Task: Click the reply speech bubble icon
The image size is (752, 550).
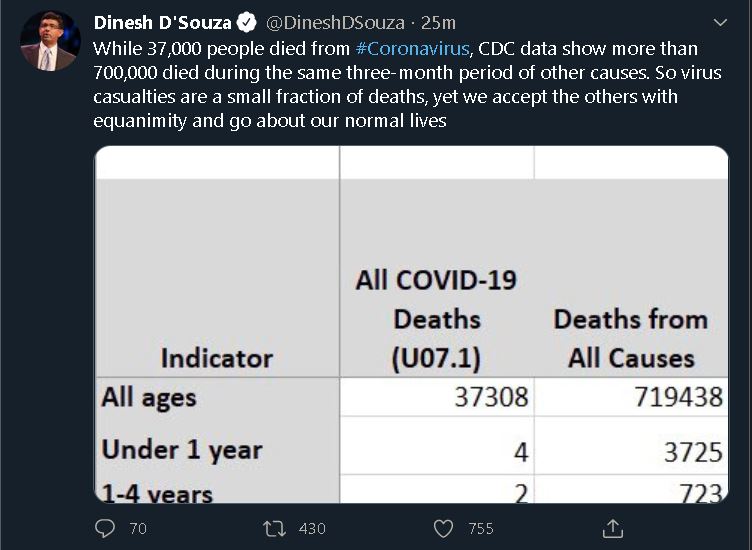Action: [105, 528]
